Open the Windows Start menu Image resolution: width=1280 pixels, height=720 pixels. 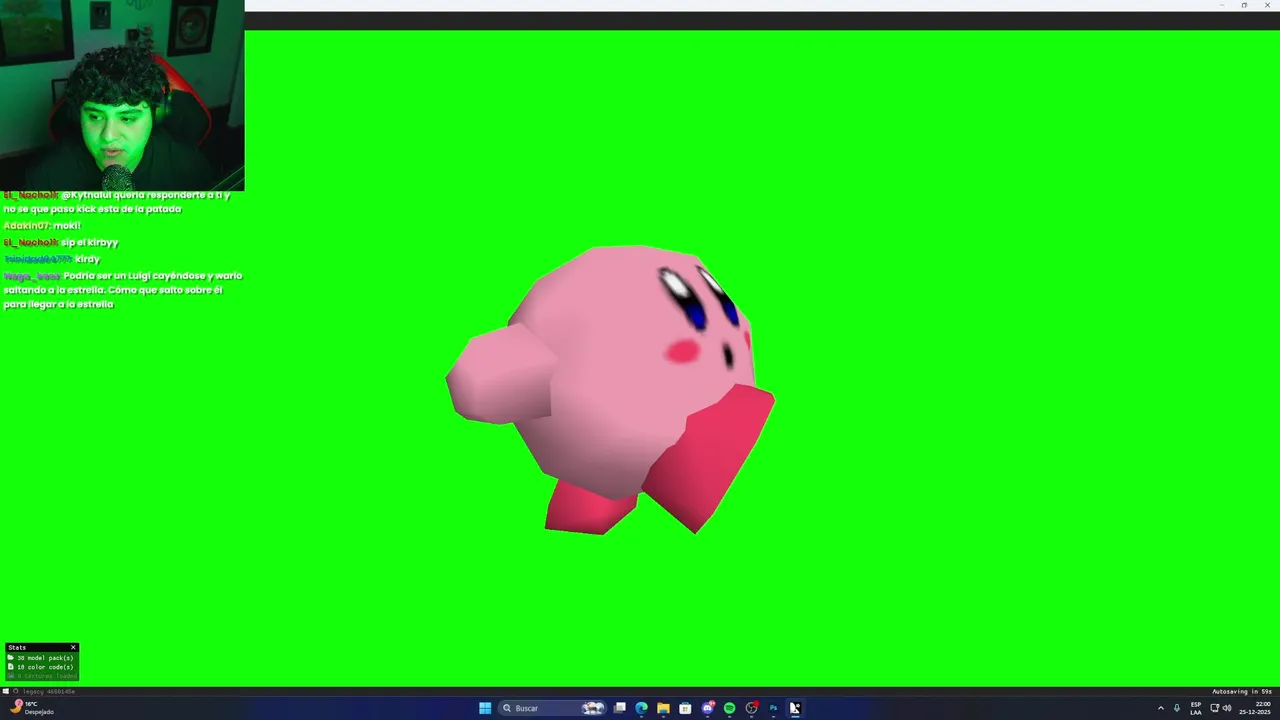click(485, 708)
